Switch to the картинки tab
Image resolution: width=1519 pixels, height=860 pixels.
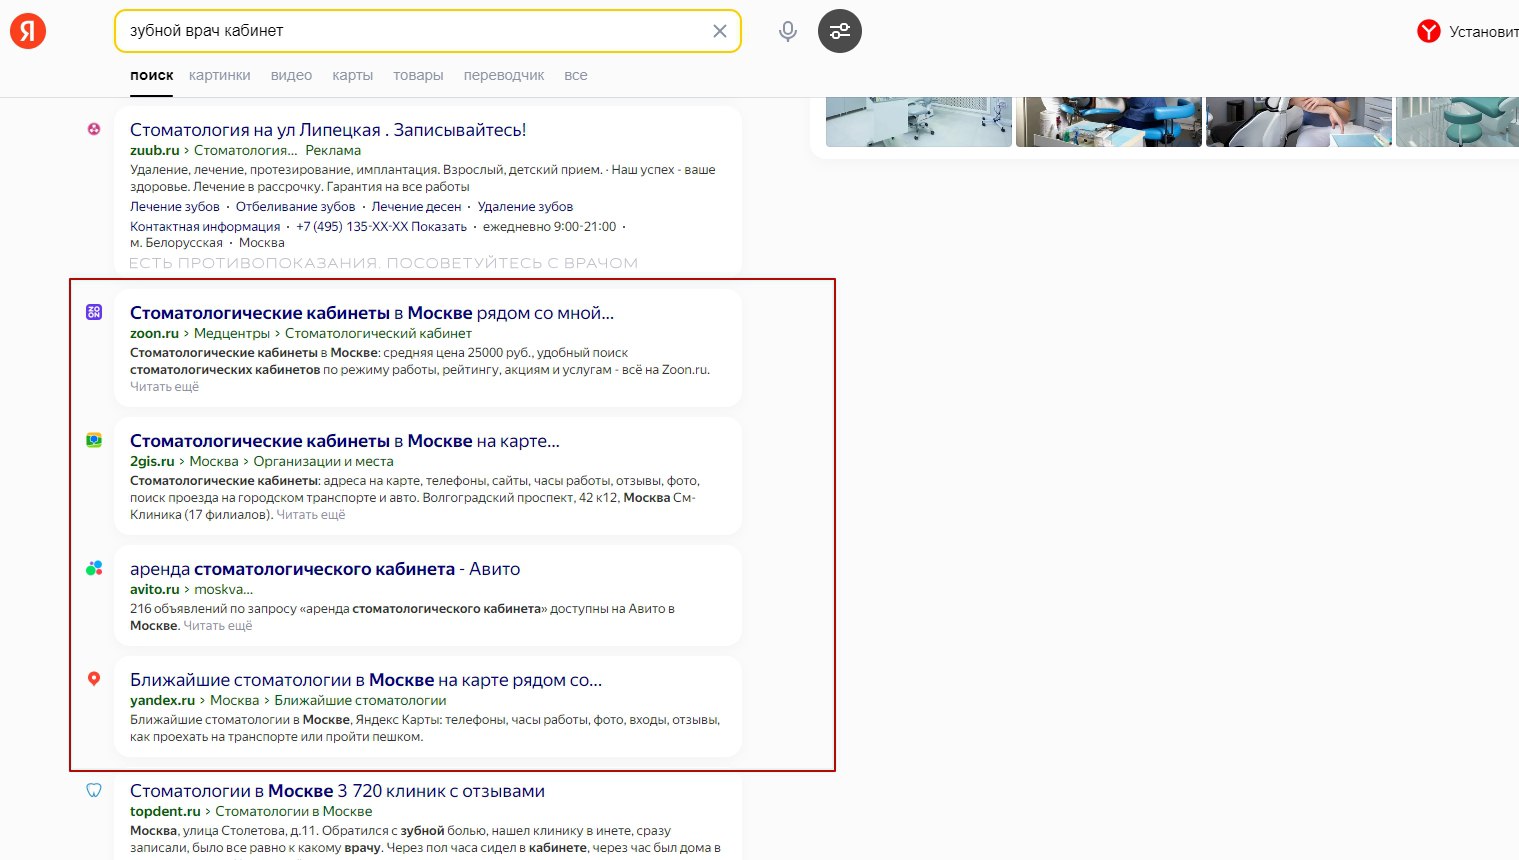[x=220, y=75]
